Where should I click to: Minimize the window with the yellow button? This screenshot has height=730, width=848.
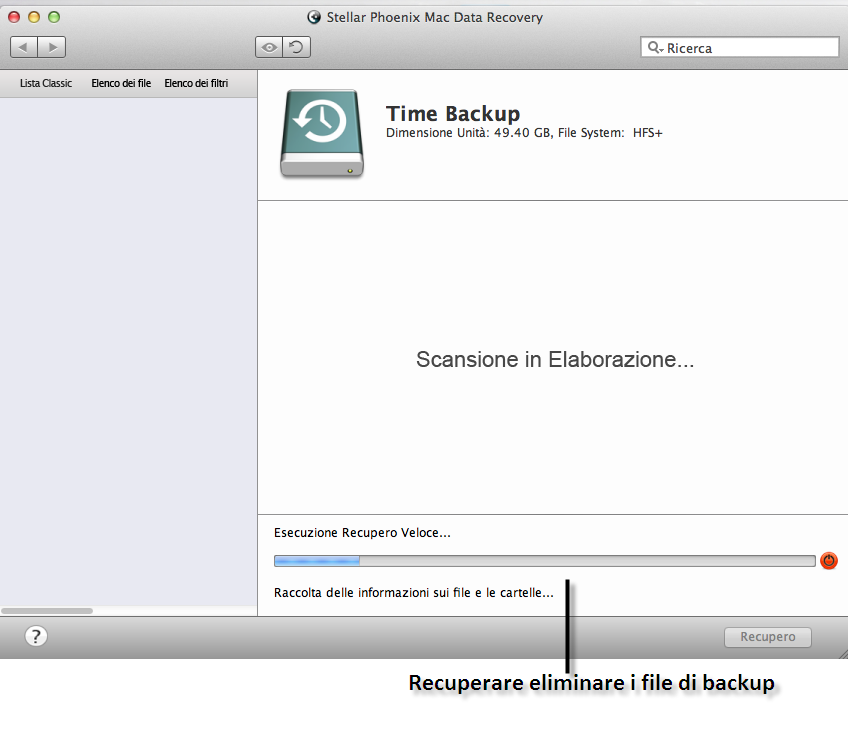tap(34, 17)
